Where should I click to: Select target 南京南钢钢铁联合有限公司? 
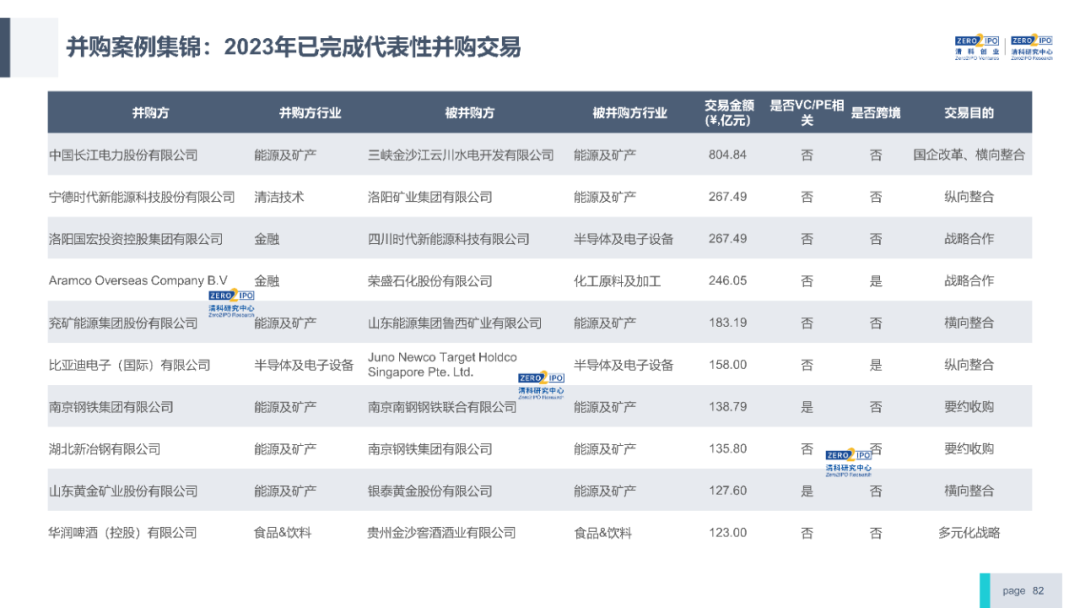tap(442, 407)
